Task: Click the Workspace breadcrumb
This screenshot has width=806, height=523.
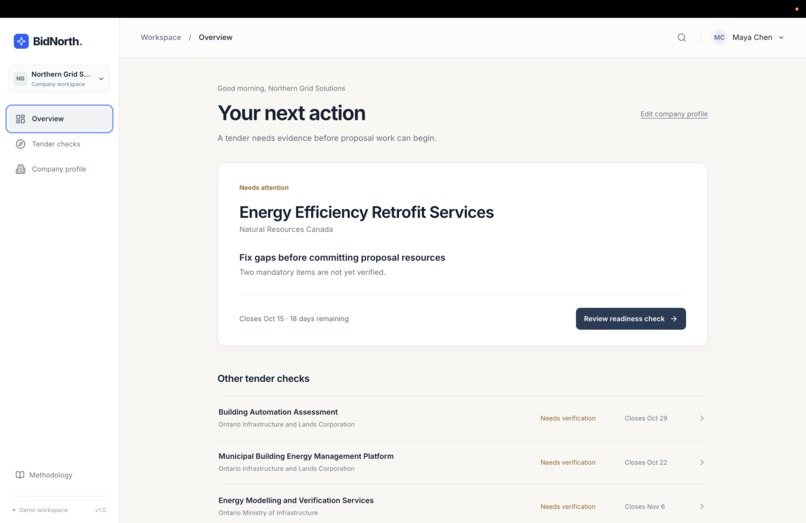Action: tap(161, 38)
